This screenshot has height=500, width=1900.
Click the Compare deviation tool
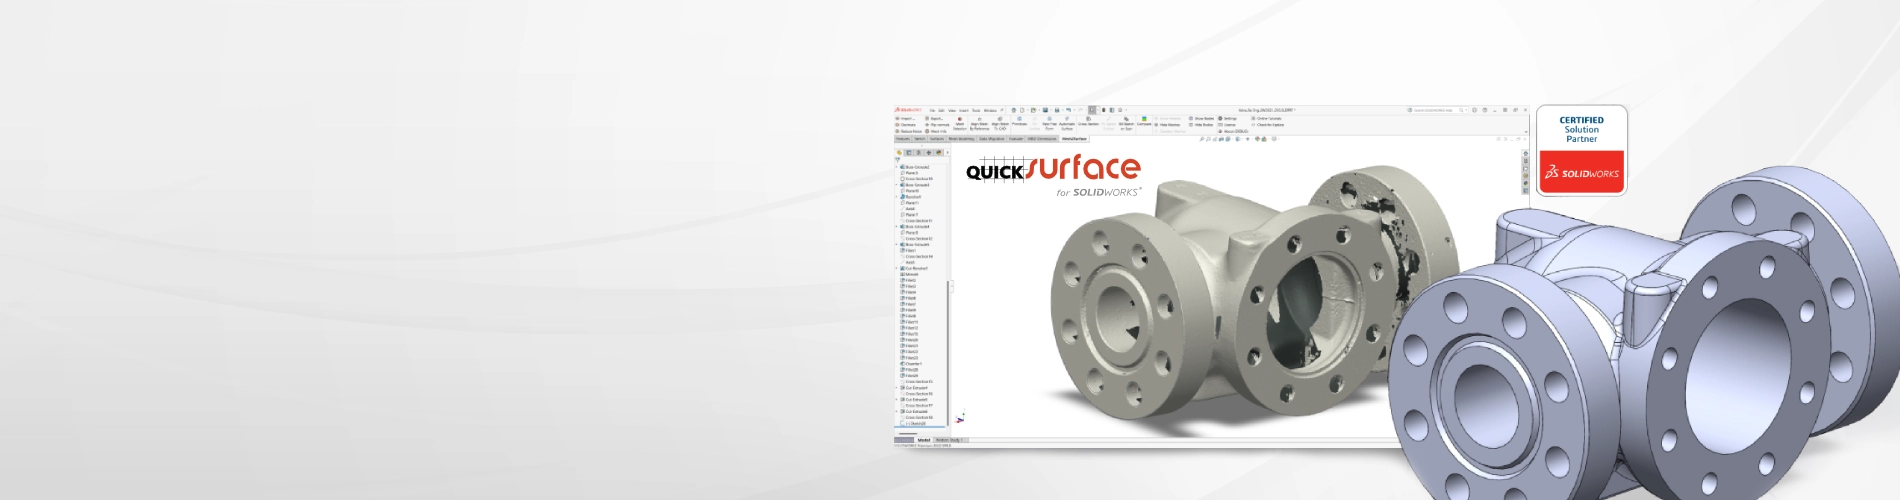click(1144, 121)
